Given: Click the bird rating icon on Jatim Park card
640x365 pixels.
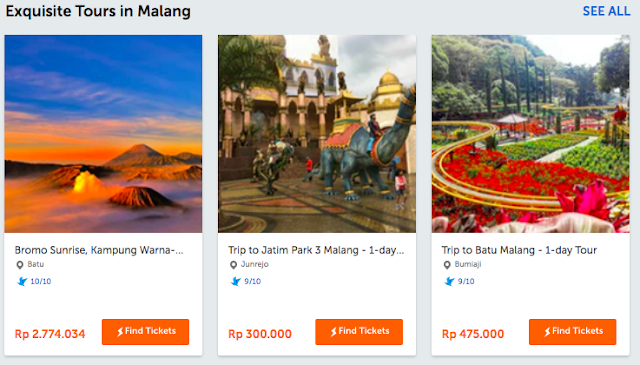Looking at the screenshot, I should 236,281.
